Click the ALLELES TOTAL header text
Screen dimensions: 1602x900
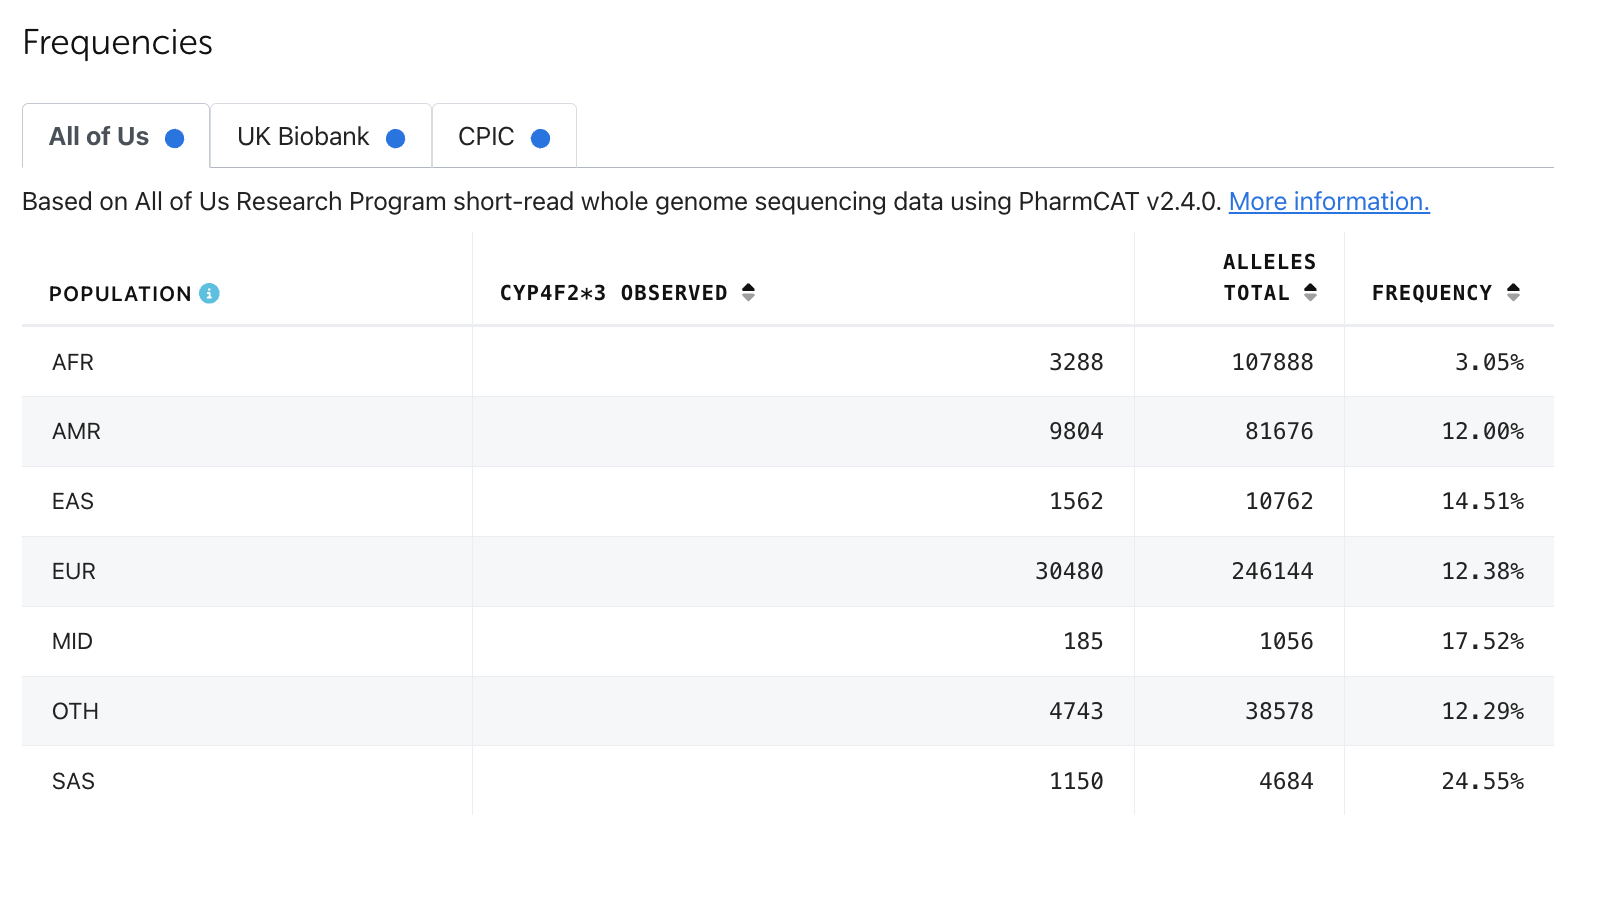point(1269,277)
